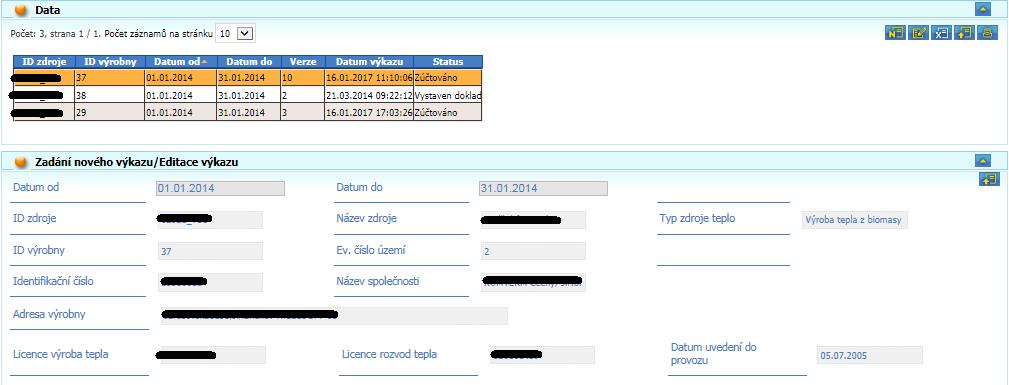
Task: Click the new record (N) icon
Action: 895,33
